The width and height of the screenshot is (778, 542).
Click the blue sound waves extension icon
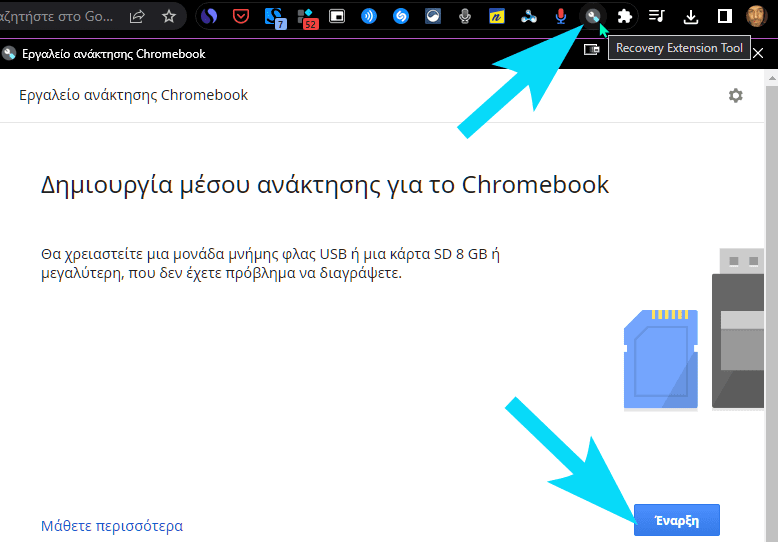tap(369, 16)
